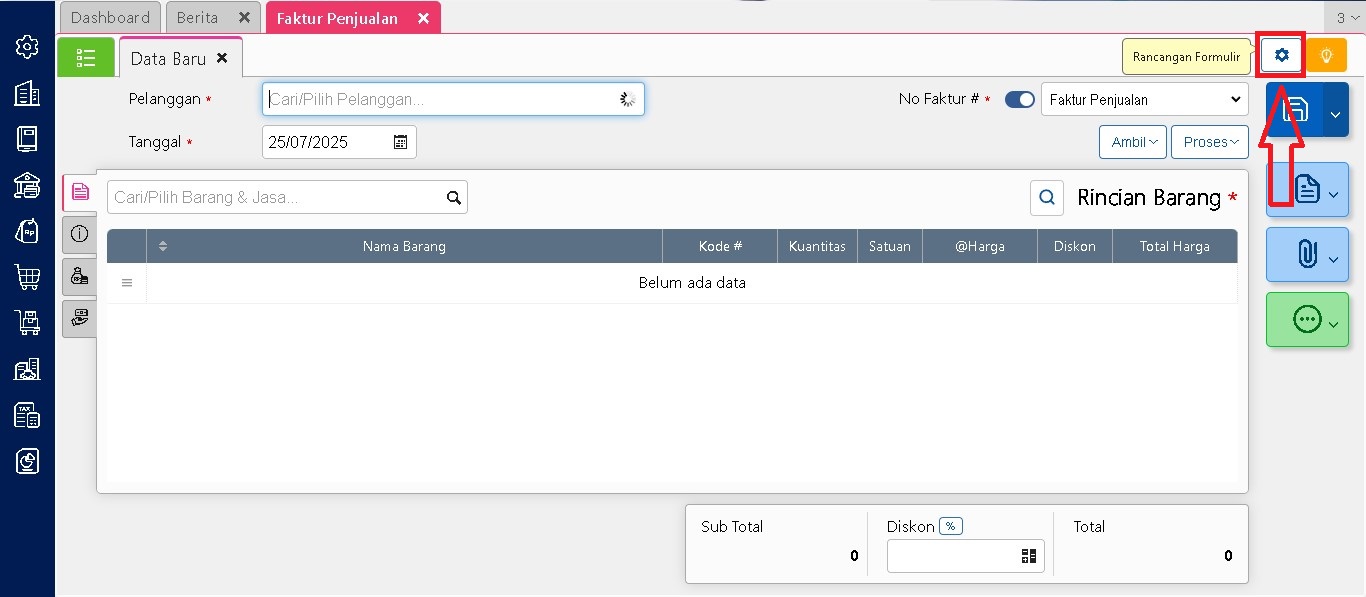Expand the Ambil dropdown menu
This screenshot has height=597, width=1366.
coord(1132,142)
